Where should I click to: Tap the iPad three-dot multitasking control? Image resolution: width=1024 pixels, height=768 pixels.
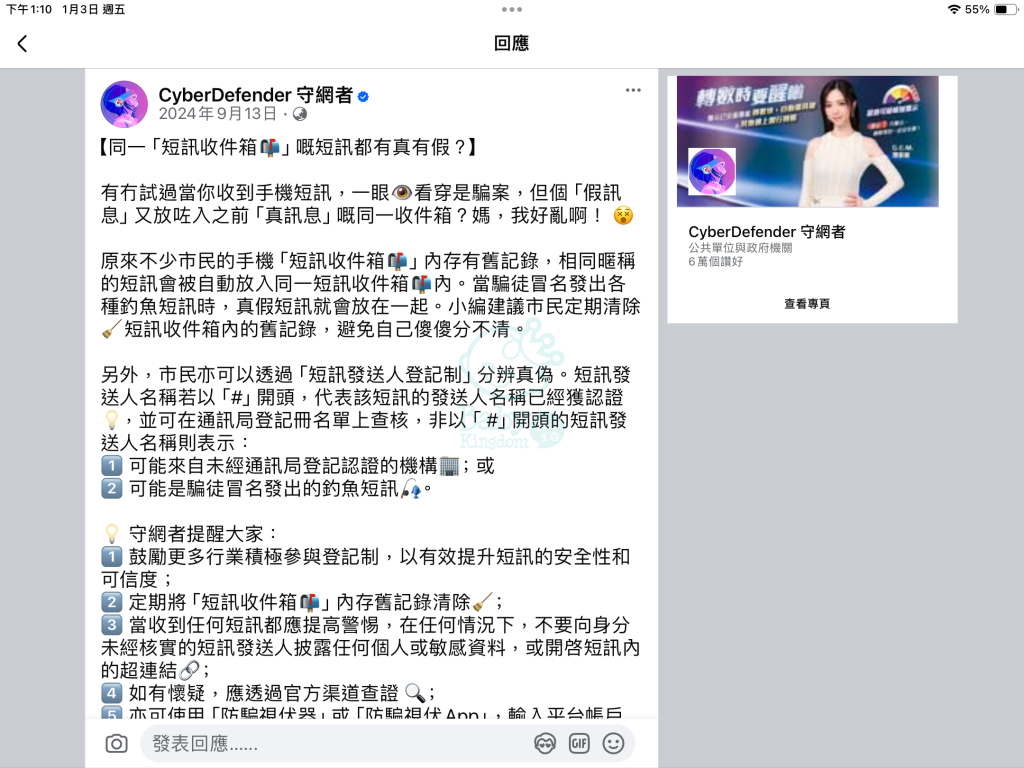tap(512, 9)
